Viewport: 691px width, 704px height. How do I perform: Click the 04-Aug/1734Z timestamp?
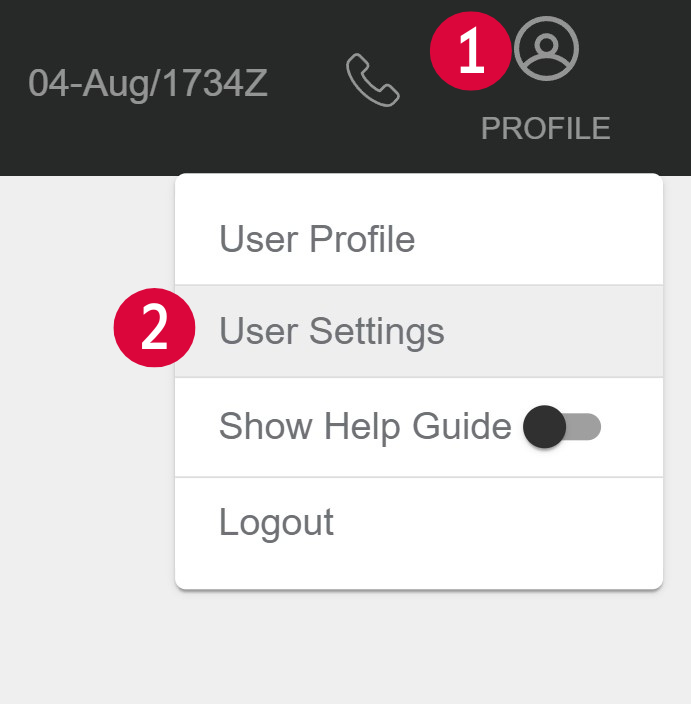coord(148,84)
